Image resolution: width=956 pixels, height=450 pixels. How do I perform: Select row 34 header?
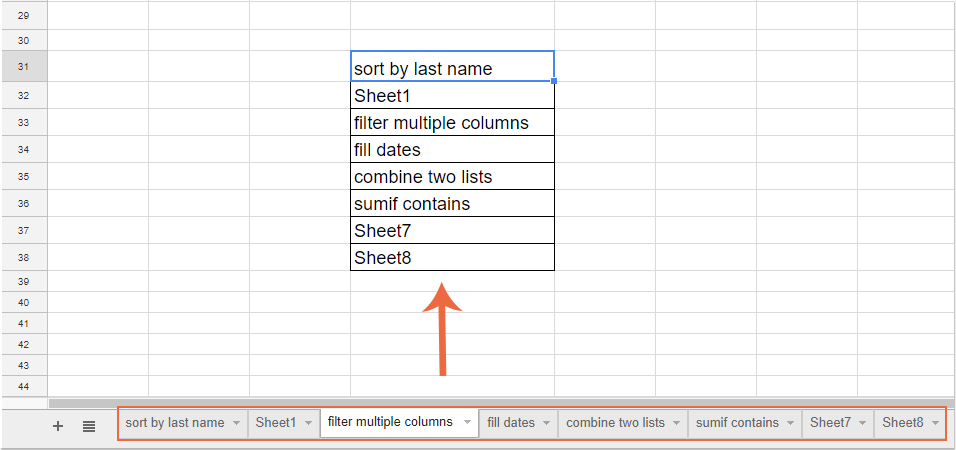tap(24, 149)
